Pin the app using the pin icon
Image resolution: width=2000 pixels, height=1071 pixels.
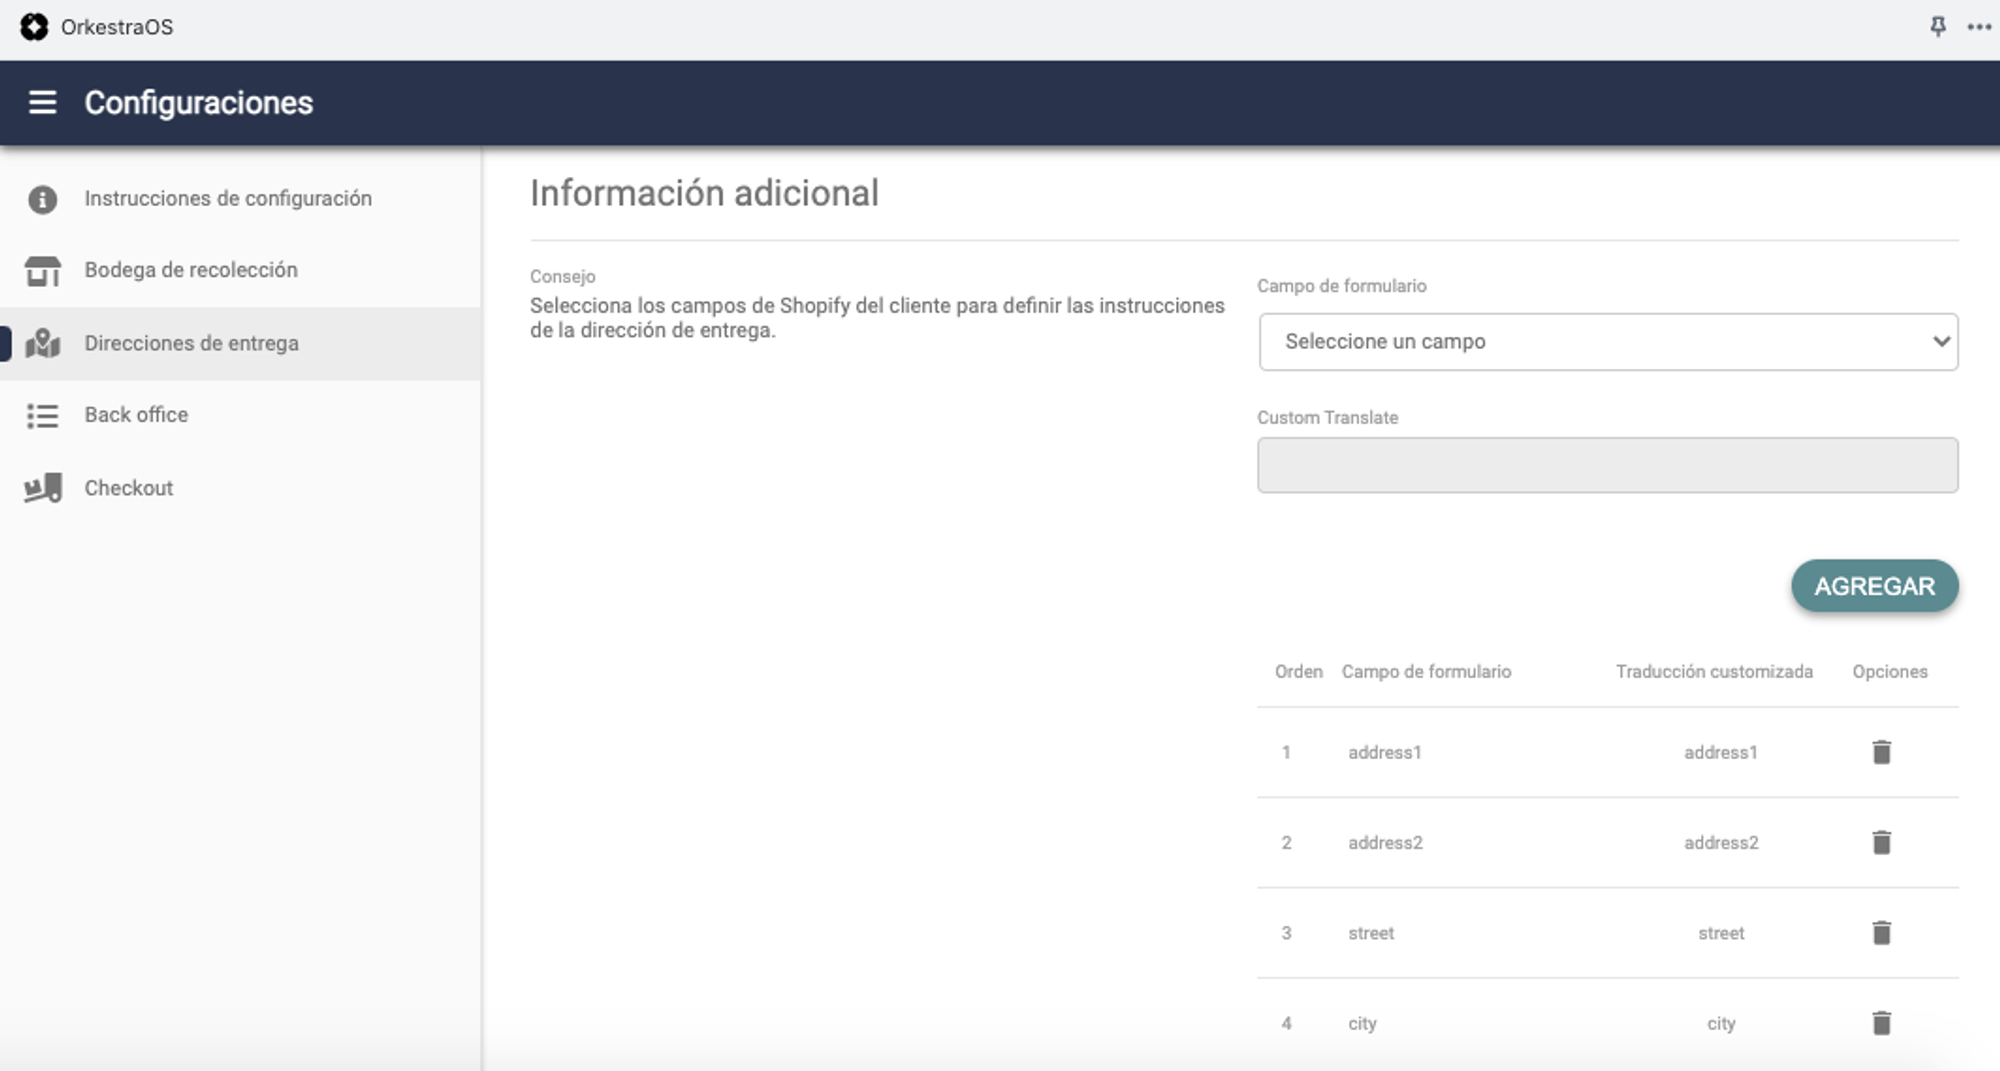pyautogui.click(x=1937, y=27)
